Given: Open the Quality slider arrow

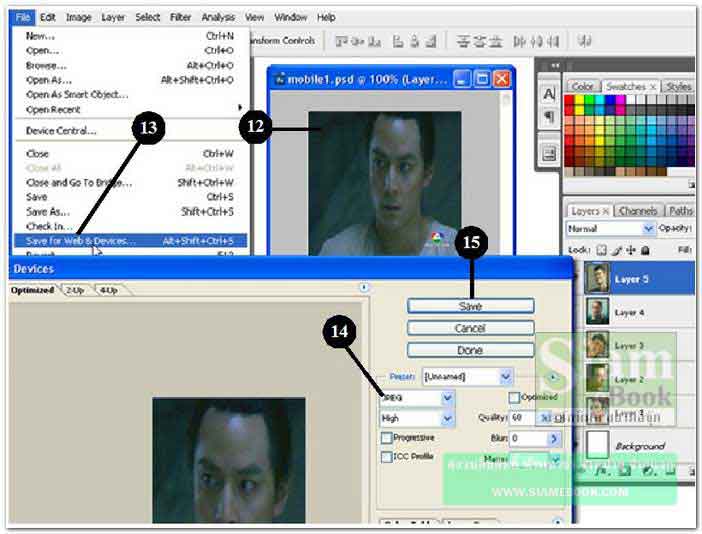Looking at the screenshot, I should [545, 418].
